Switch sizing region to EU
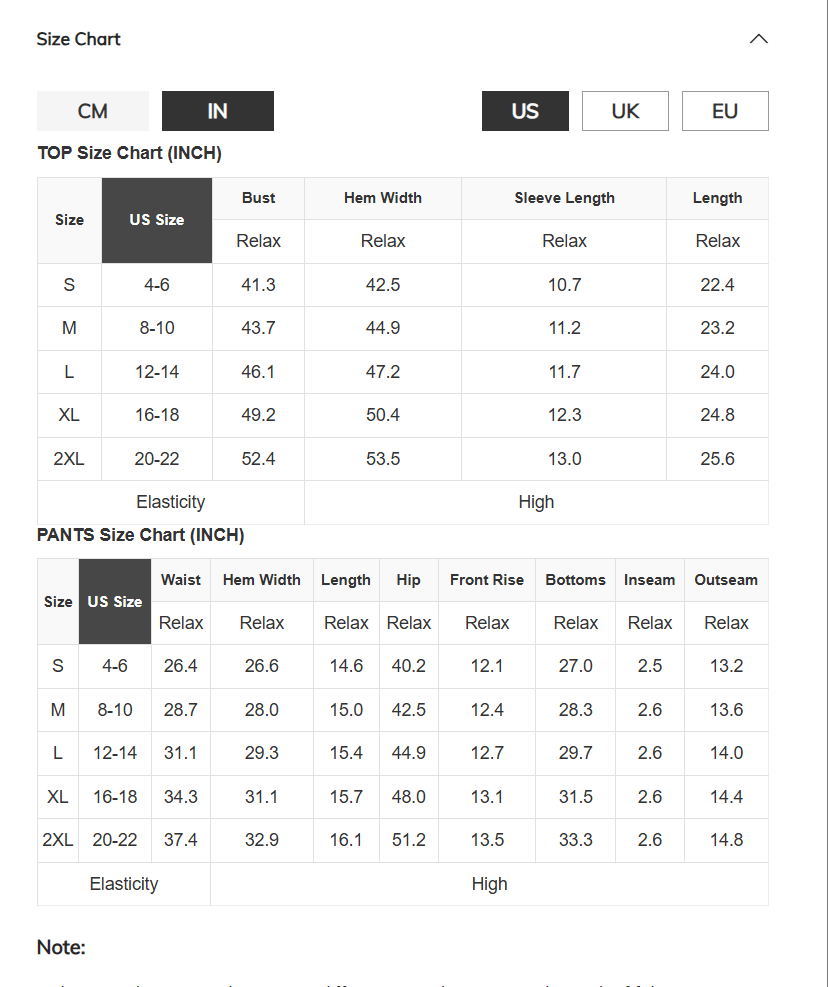 (x=725, y=111)
